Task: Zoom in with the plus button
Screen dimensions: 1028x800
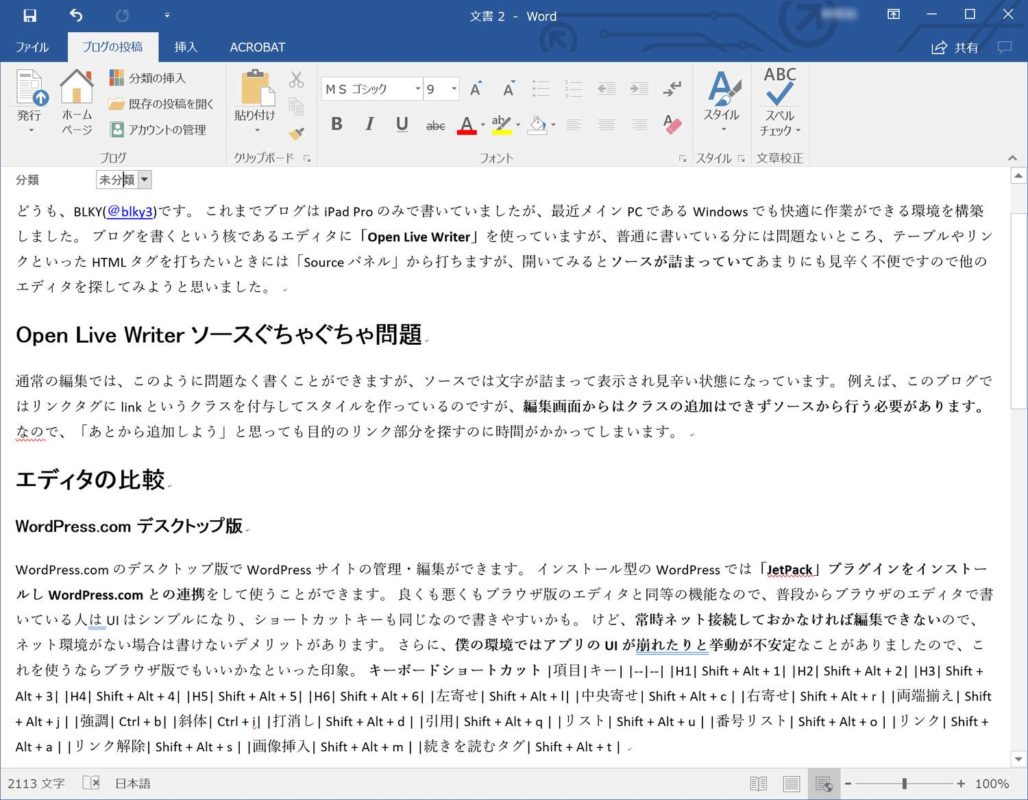Action: [960, 784]
